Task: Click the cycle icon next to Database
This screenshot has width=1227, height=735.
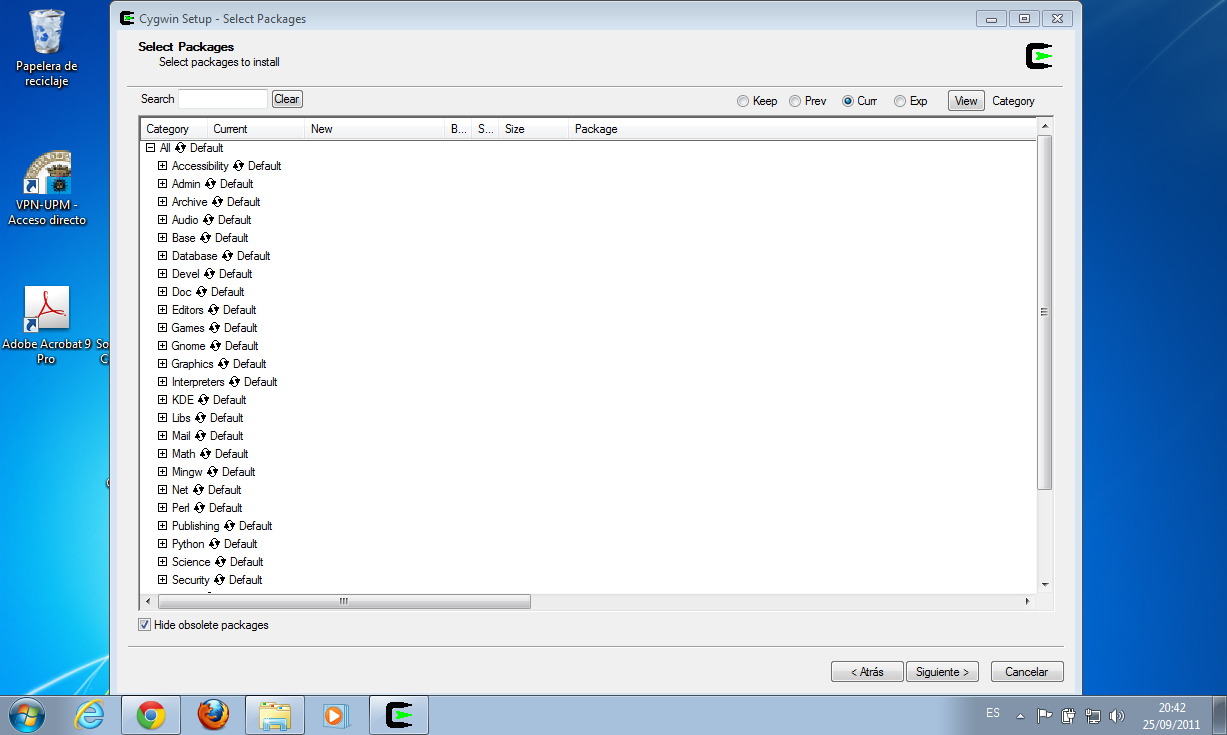Action: coord(228,256)
